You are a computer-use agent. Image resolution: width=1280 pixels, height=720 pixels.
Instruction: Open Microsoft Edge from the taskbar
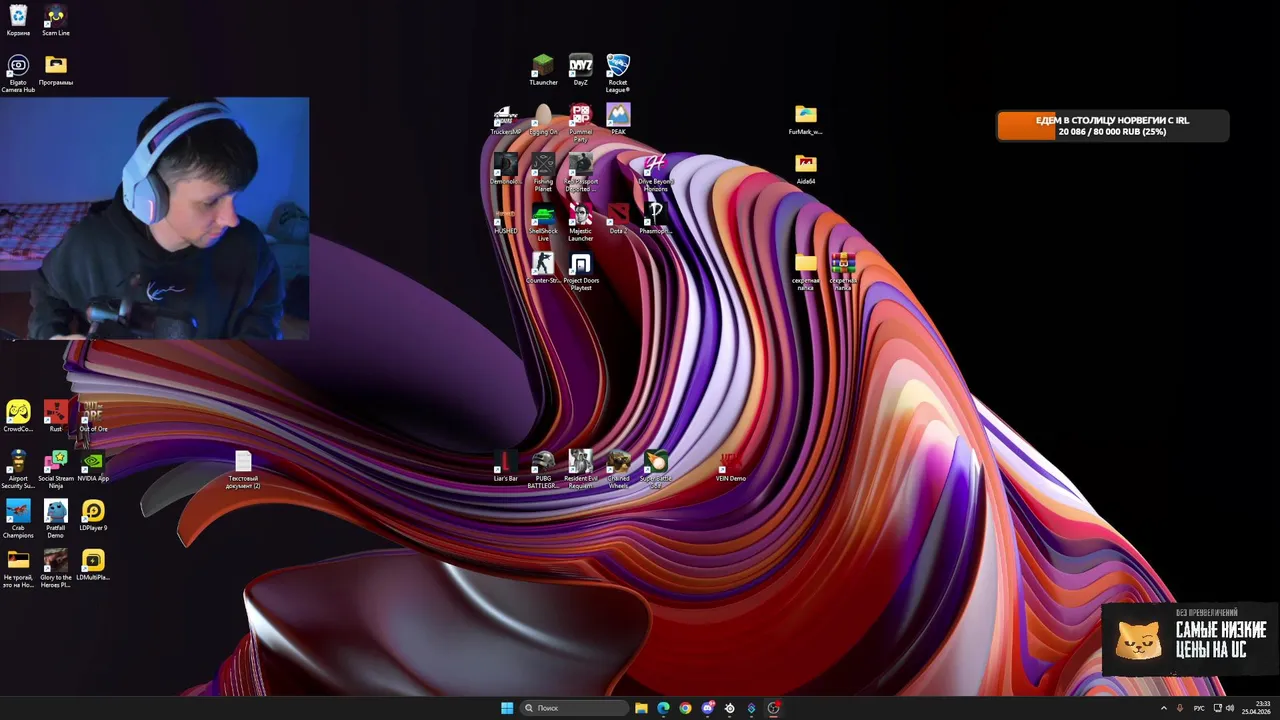(x=663, y=708)
